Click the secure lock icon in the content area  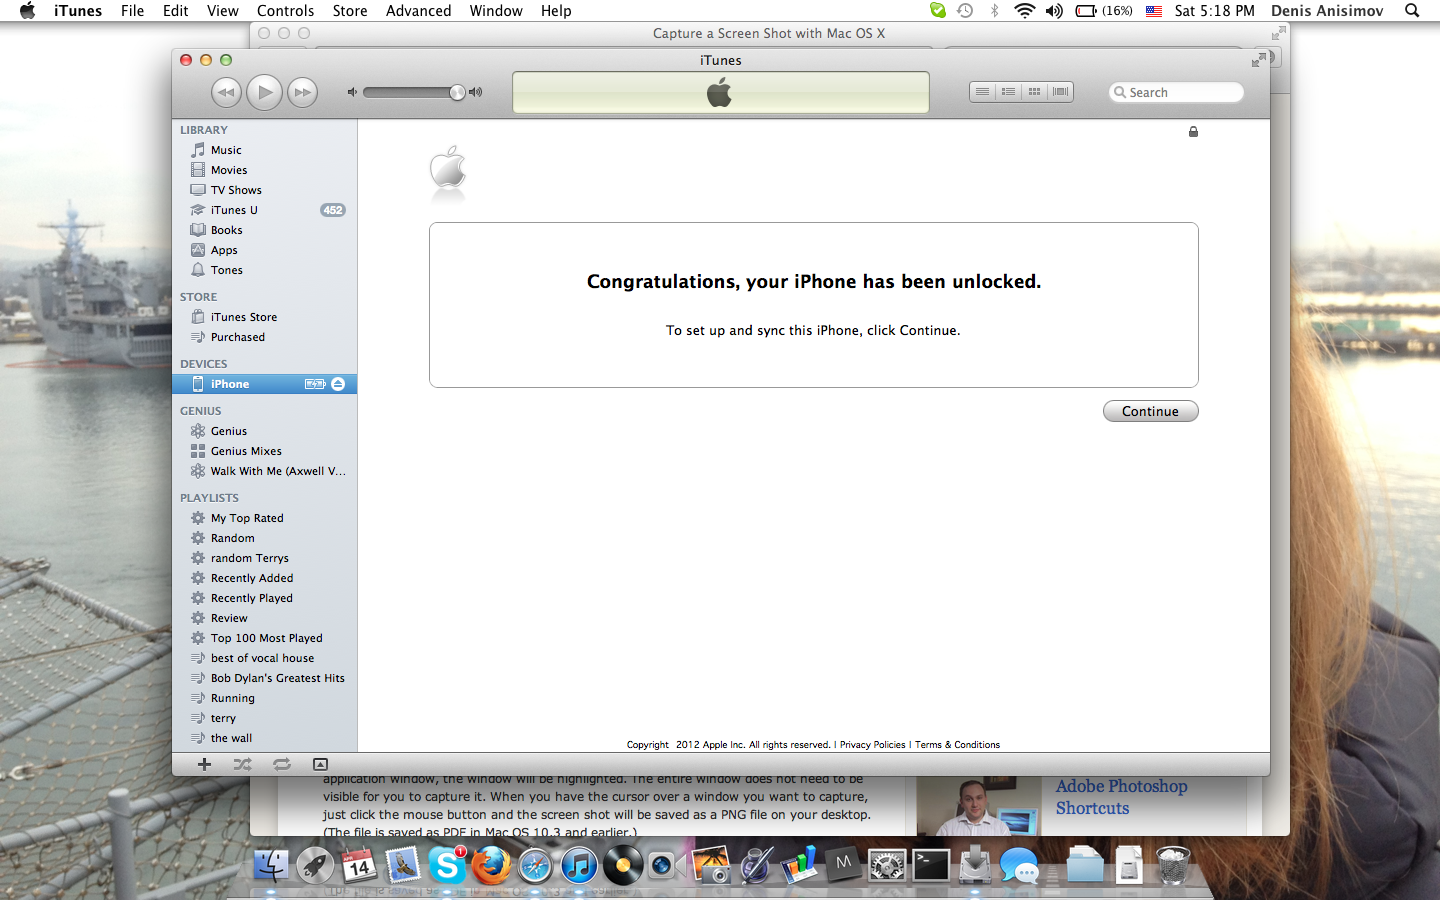pyautogui.click(x=1193, y=131)
